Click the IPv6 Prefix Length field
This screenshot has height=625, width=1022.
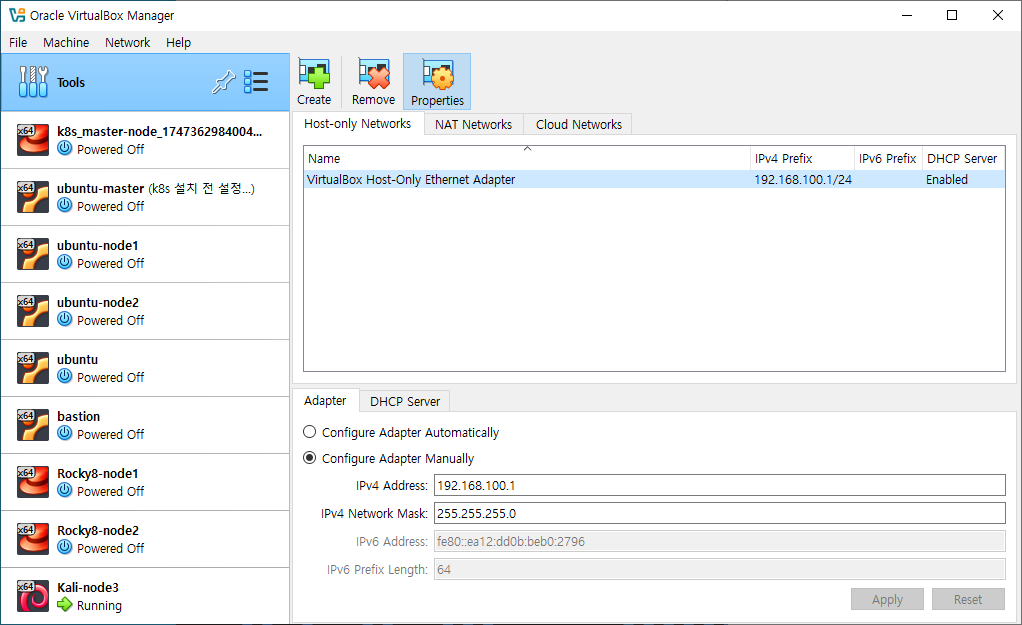[720, 570]
